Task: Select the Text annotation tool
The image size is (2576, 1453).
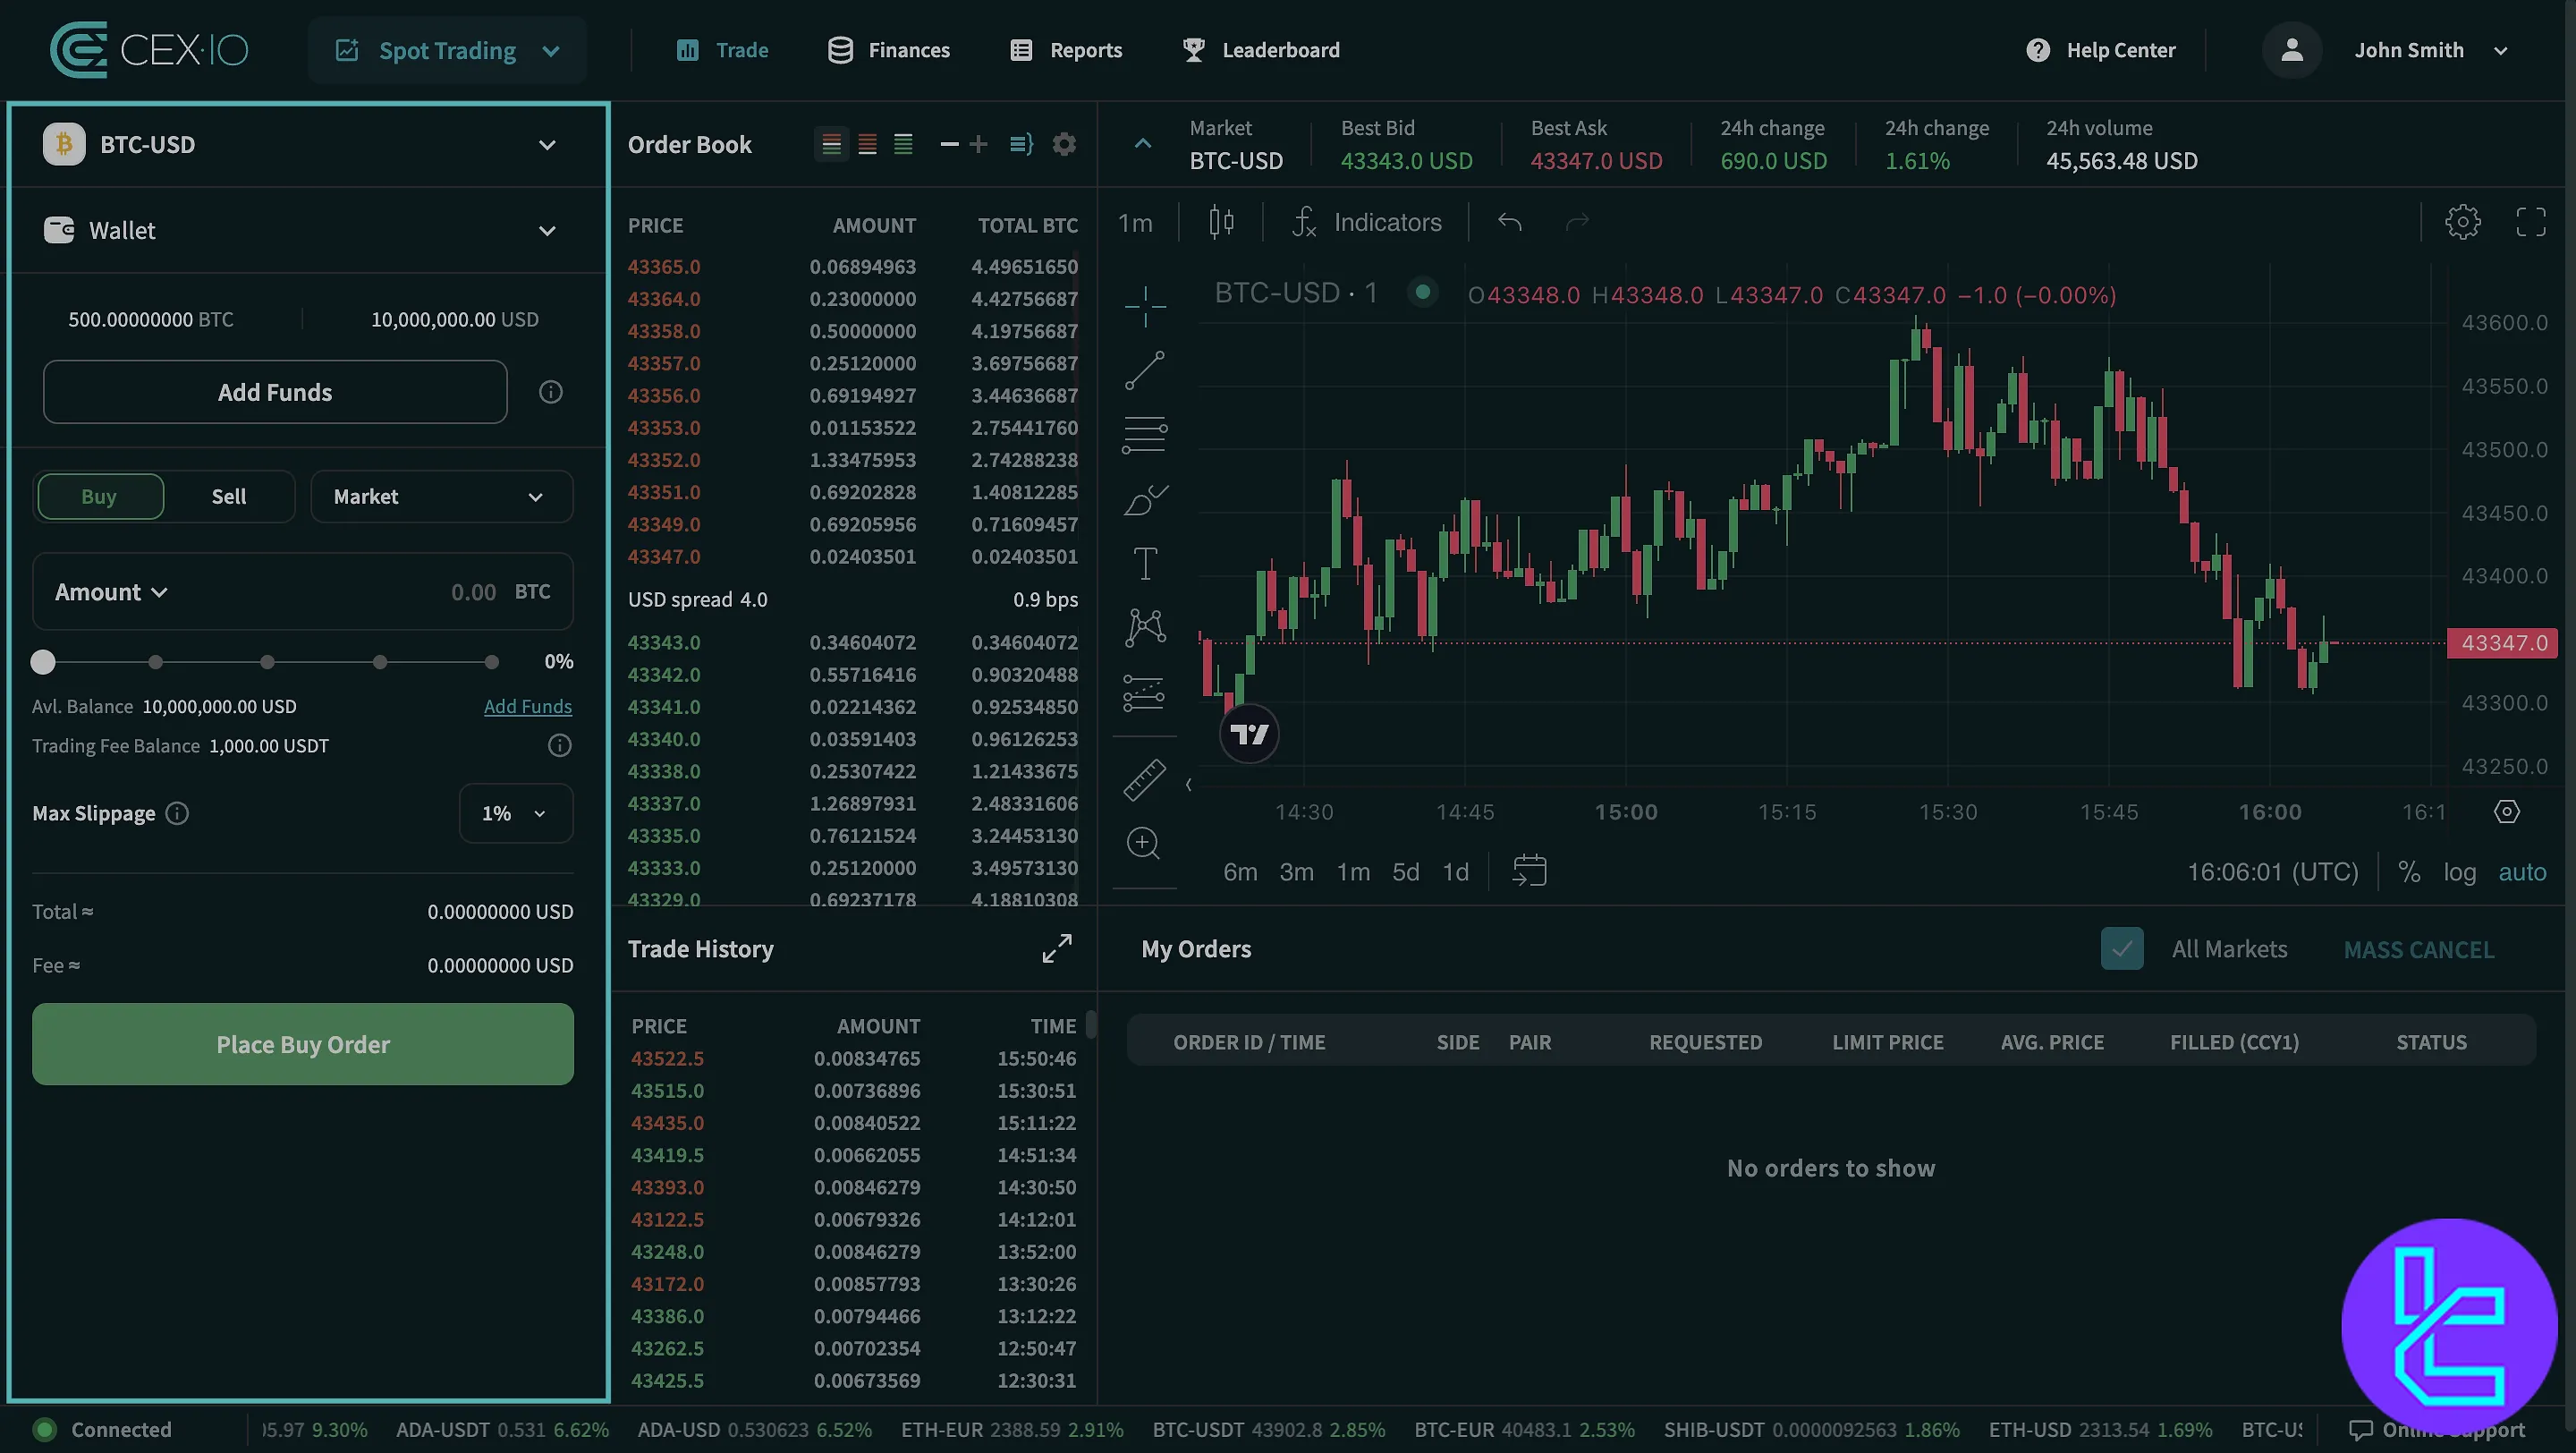Action: [x=1145, y=563]
